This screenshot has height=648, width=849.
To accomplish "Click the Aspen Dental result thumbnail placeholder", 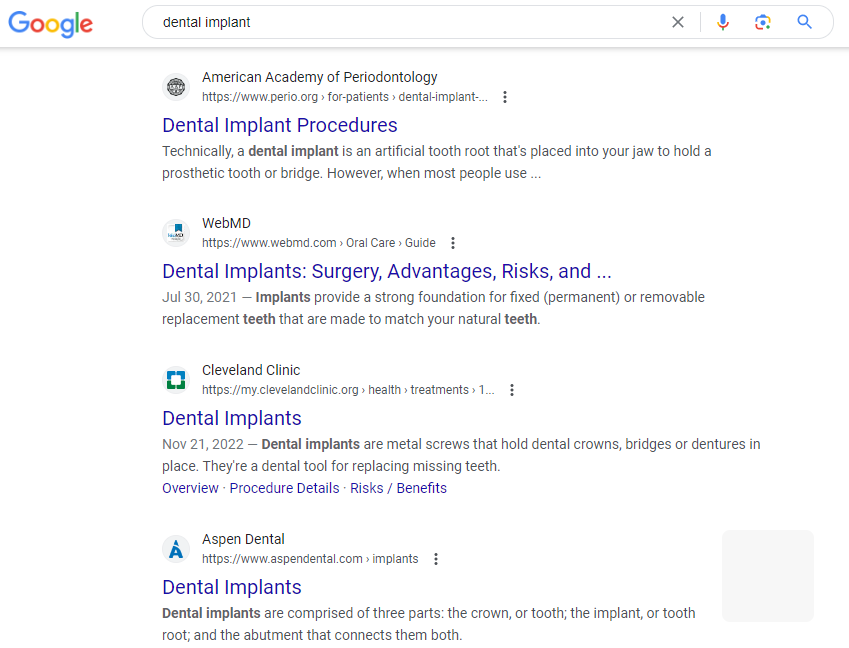I will (768, 575).
